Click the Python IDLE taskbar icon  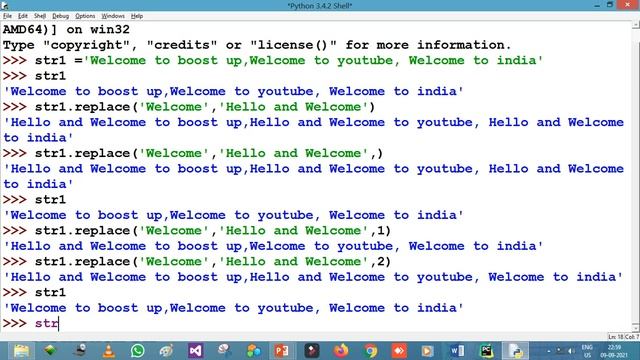point(516,351)
